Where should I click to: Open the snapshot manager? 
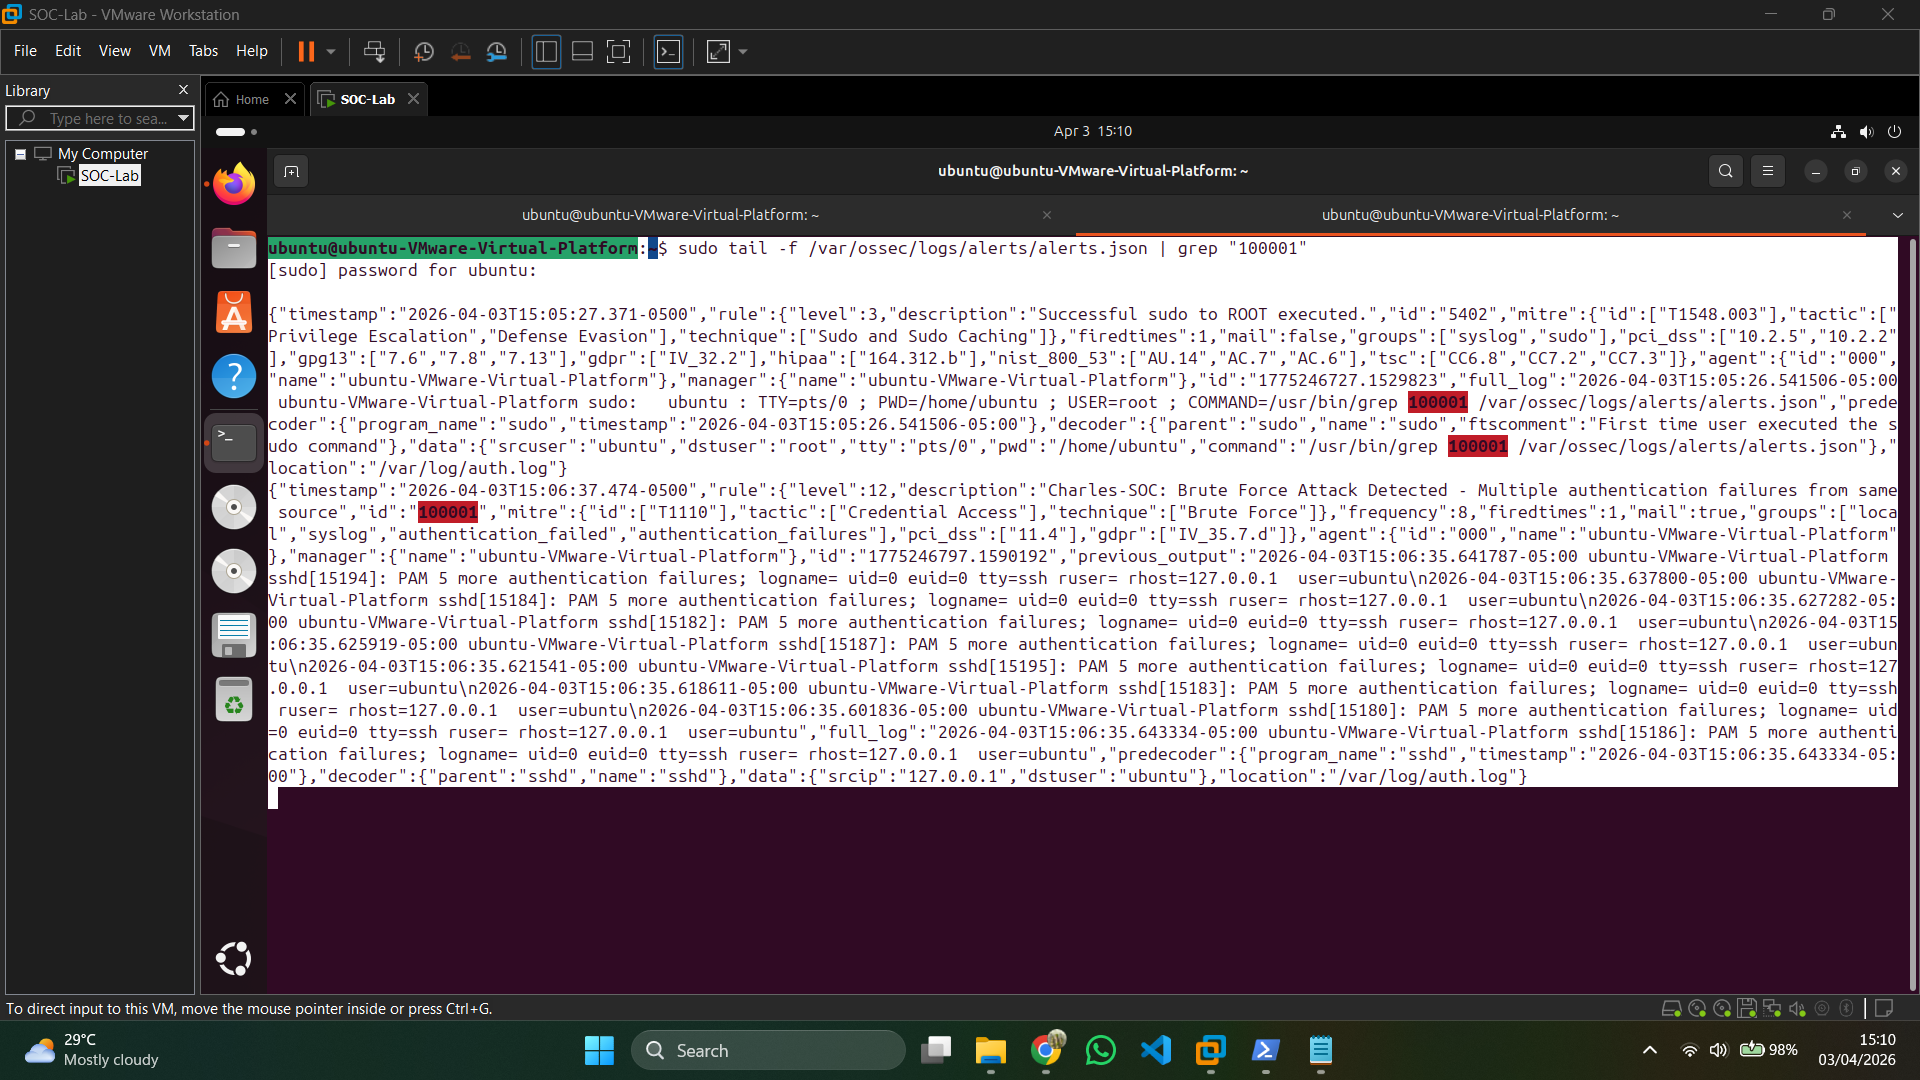click(497, 51)
